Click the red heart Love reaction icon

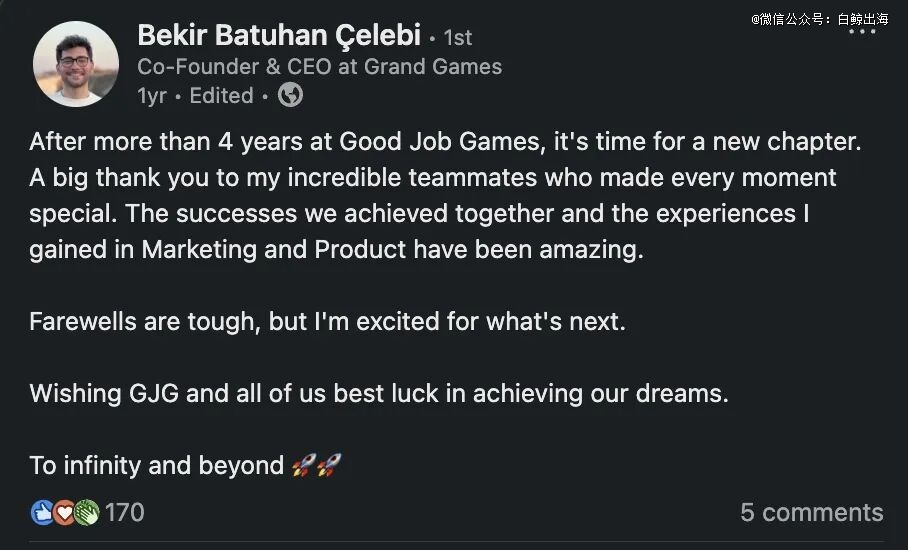pos(65,513)
